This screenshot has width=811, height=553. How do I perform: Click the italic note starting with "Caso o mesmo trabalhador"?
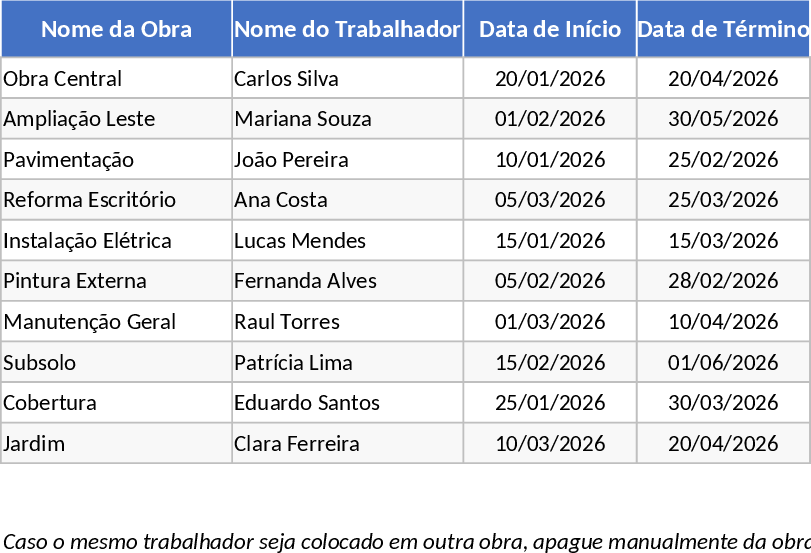tap(405, 542)
